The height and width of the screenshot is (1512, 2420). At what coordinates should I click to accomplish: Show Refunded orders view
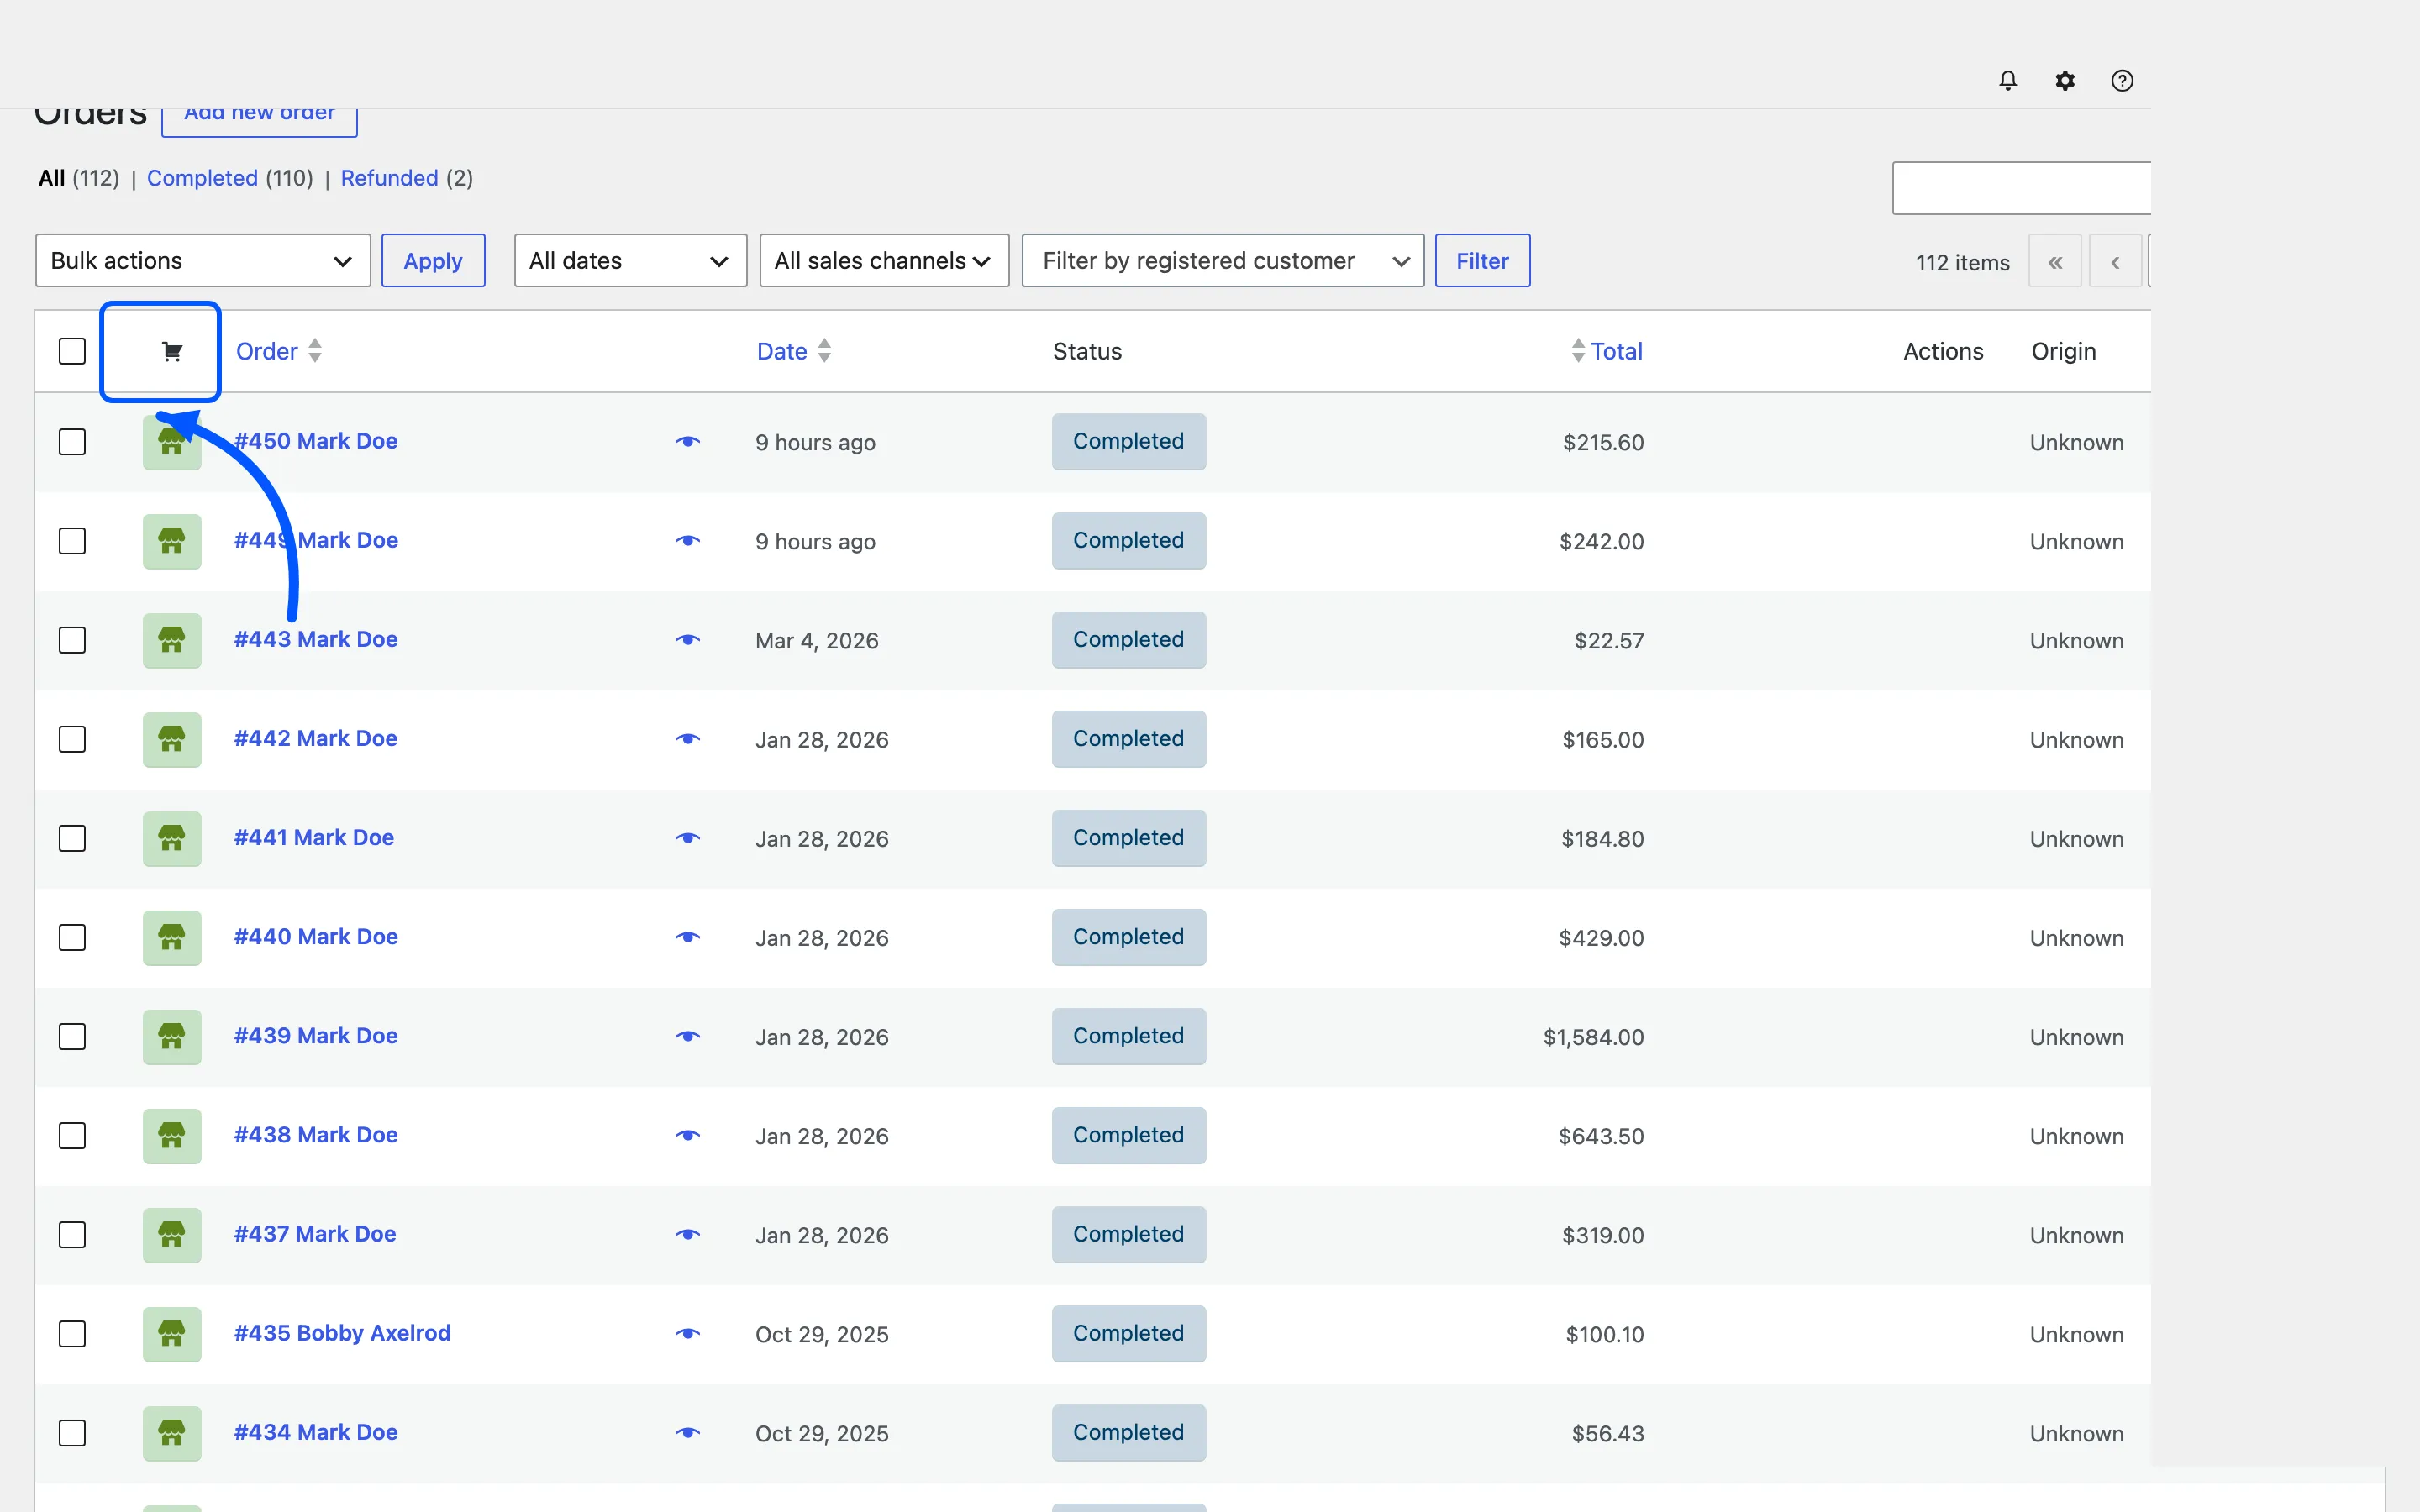(x=389, y=178)
